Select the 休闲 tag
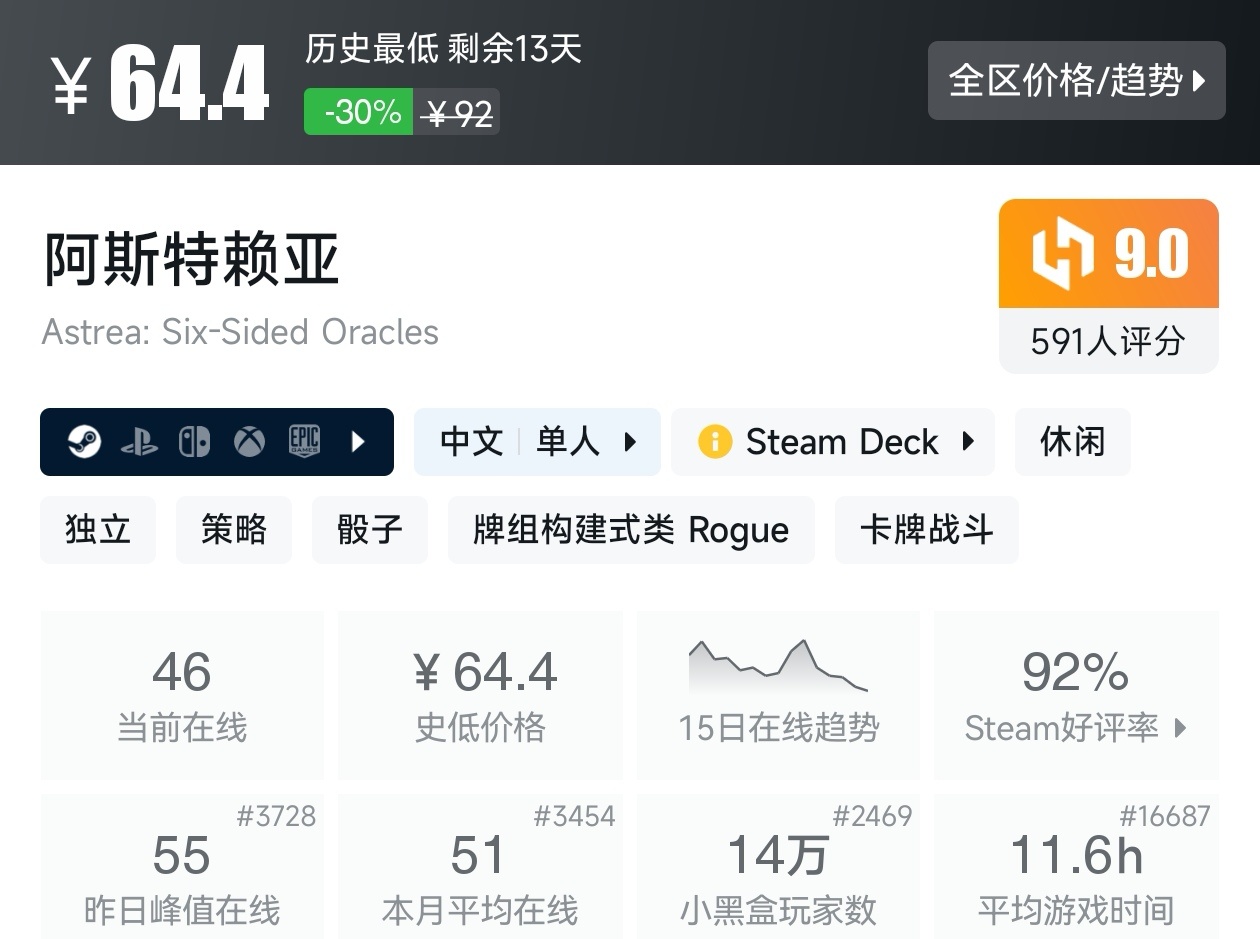This screenshot has width=1260, height=939. click(1072, 441)
